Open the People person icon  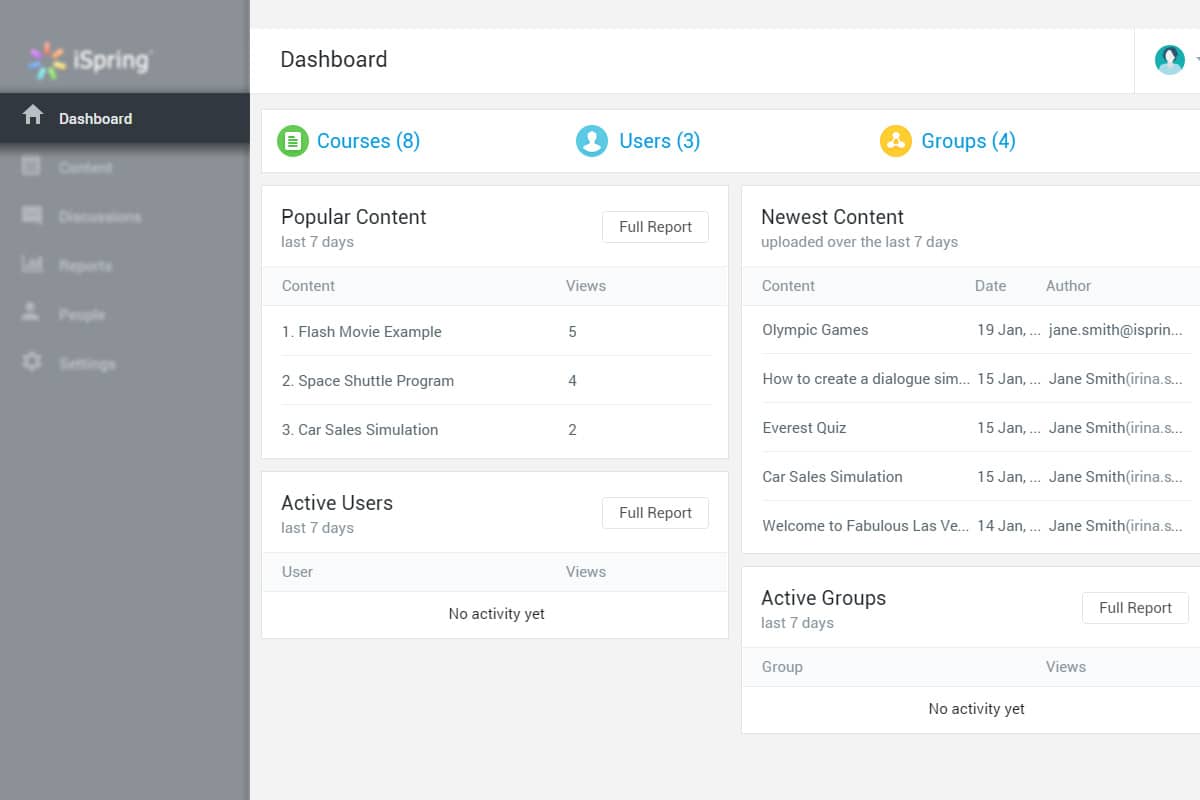[x=32, y=313]
